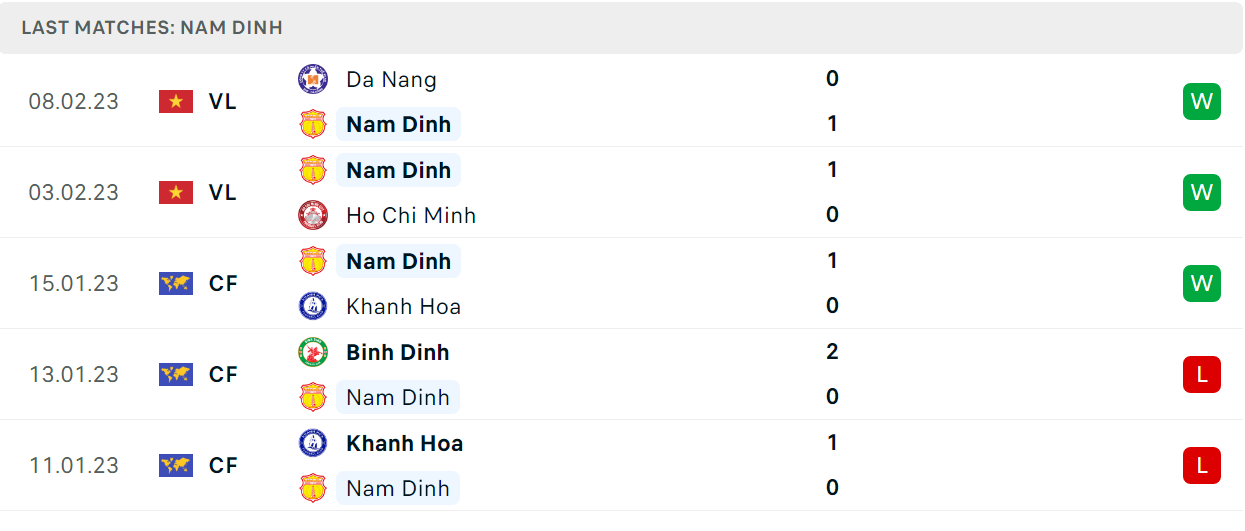Open the L result badge for 13.01.23
Image resolution: width=1245 pixels, height=531 pixels.
(x=1202, y=374)
